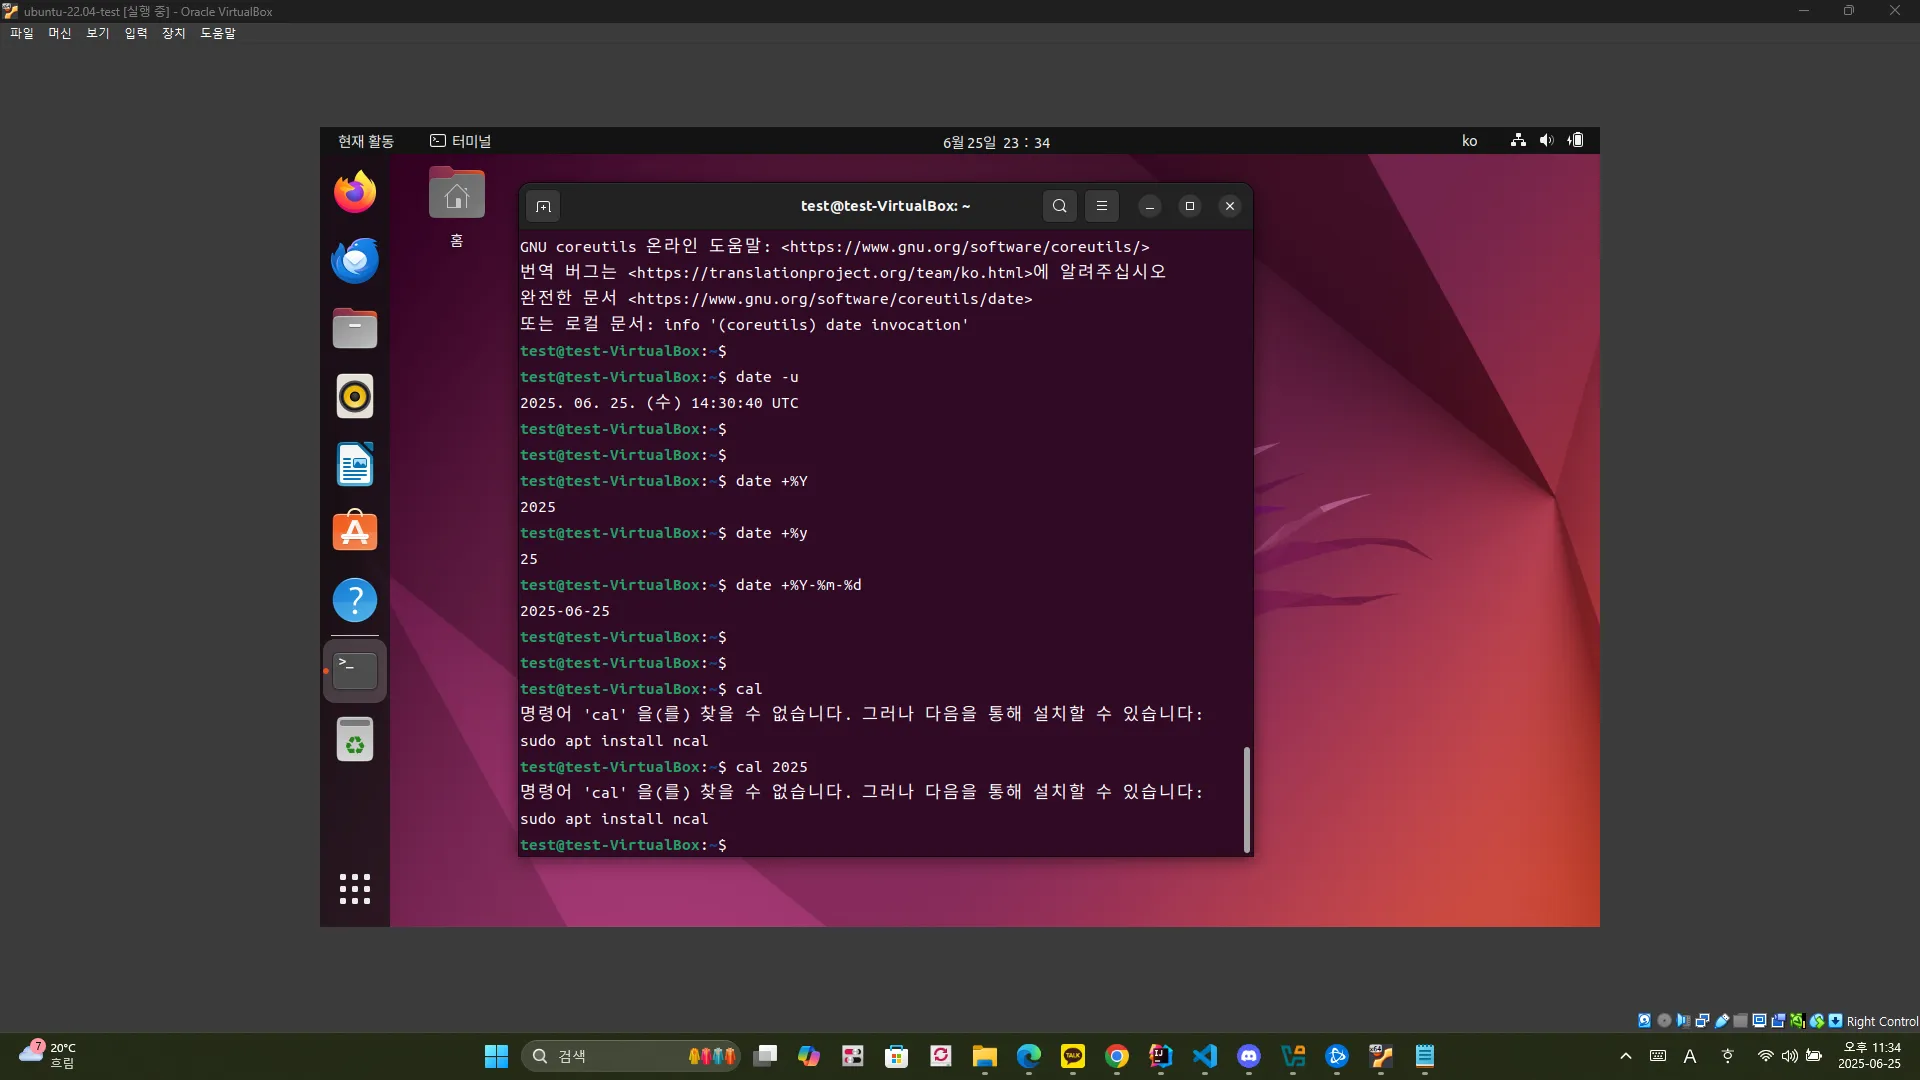Show hidden system tray icons
Image resolution: width=1920 pixels, height=1080 pixels.
tap(1626, 1056)
